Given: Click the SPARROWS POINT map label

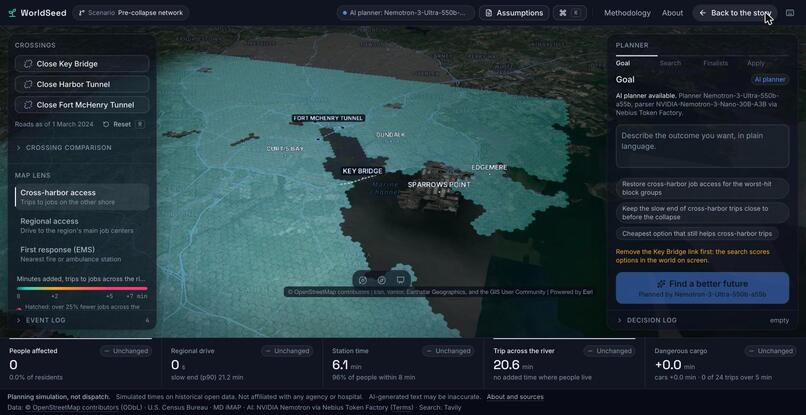Looking at the screenshot, I should [x=439, y=185].
